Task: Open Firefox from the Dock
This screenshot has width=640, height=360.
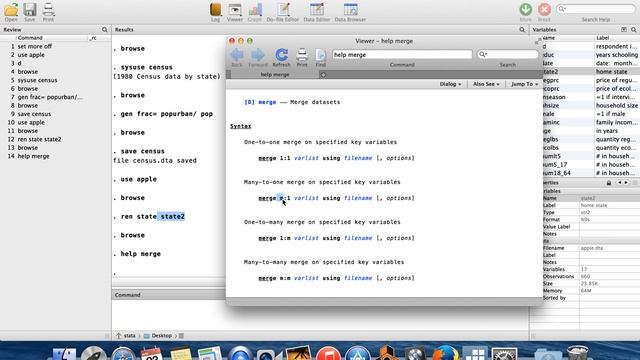Action: tap(445, 353)
